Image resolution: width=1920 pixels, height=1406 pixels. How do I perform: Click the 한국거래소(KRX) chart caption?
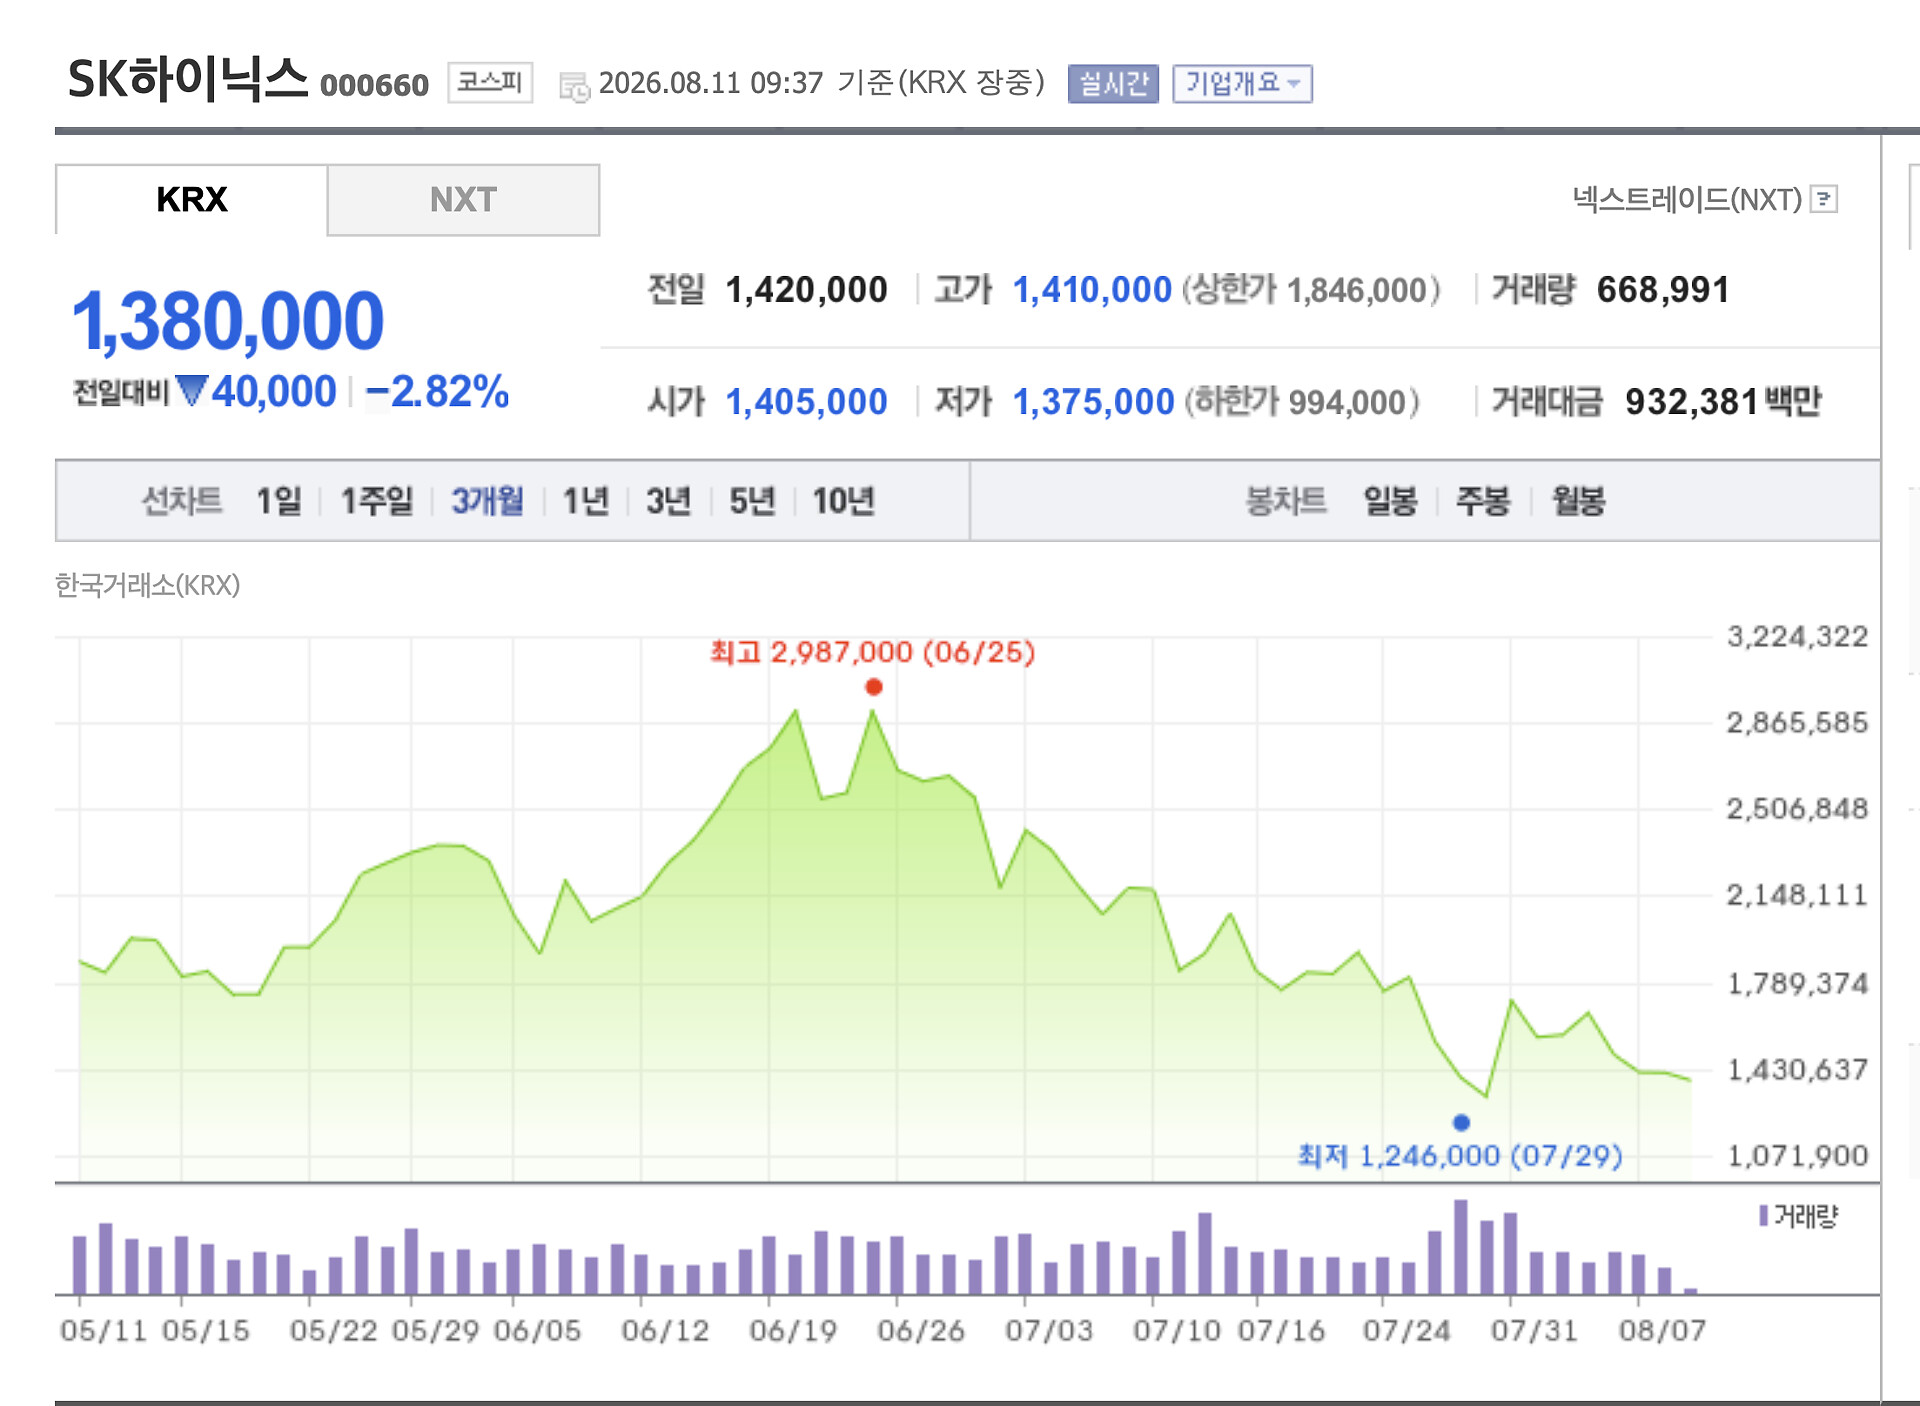147,585
